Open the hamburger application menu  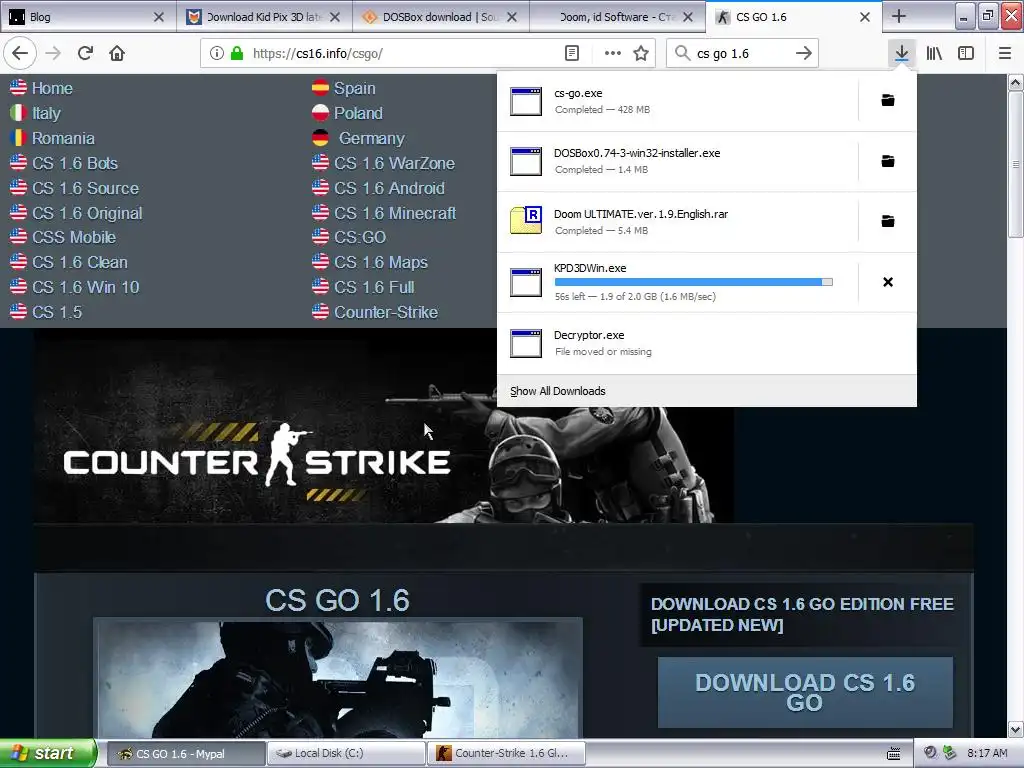click(x=1005, y=54)
